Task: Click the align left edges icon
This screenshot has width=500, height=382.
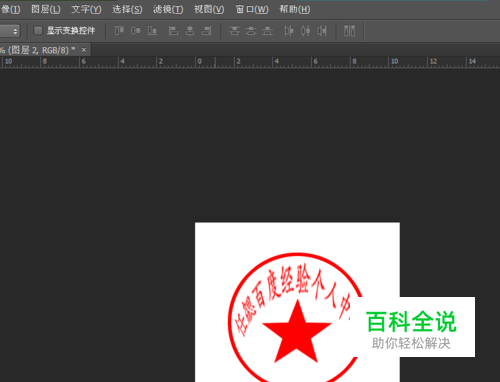Action: coord(173,31)
